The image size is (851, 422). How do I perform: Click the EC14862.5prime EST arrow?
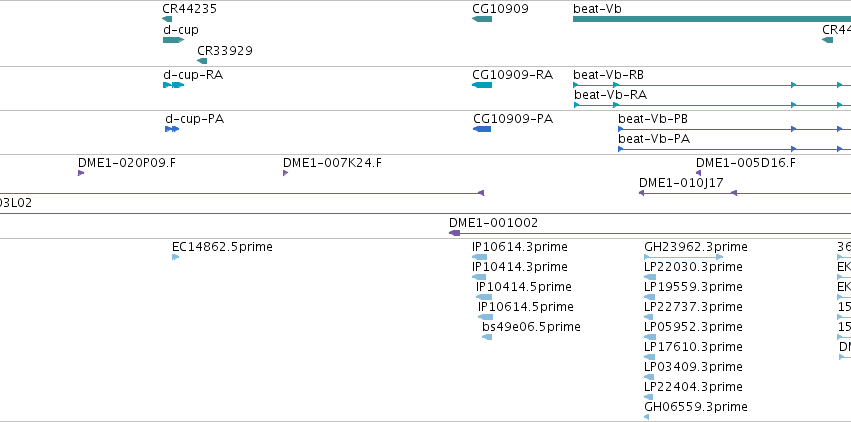[x=175, y=257]
